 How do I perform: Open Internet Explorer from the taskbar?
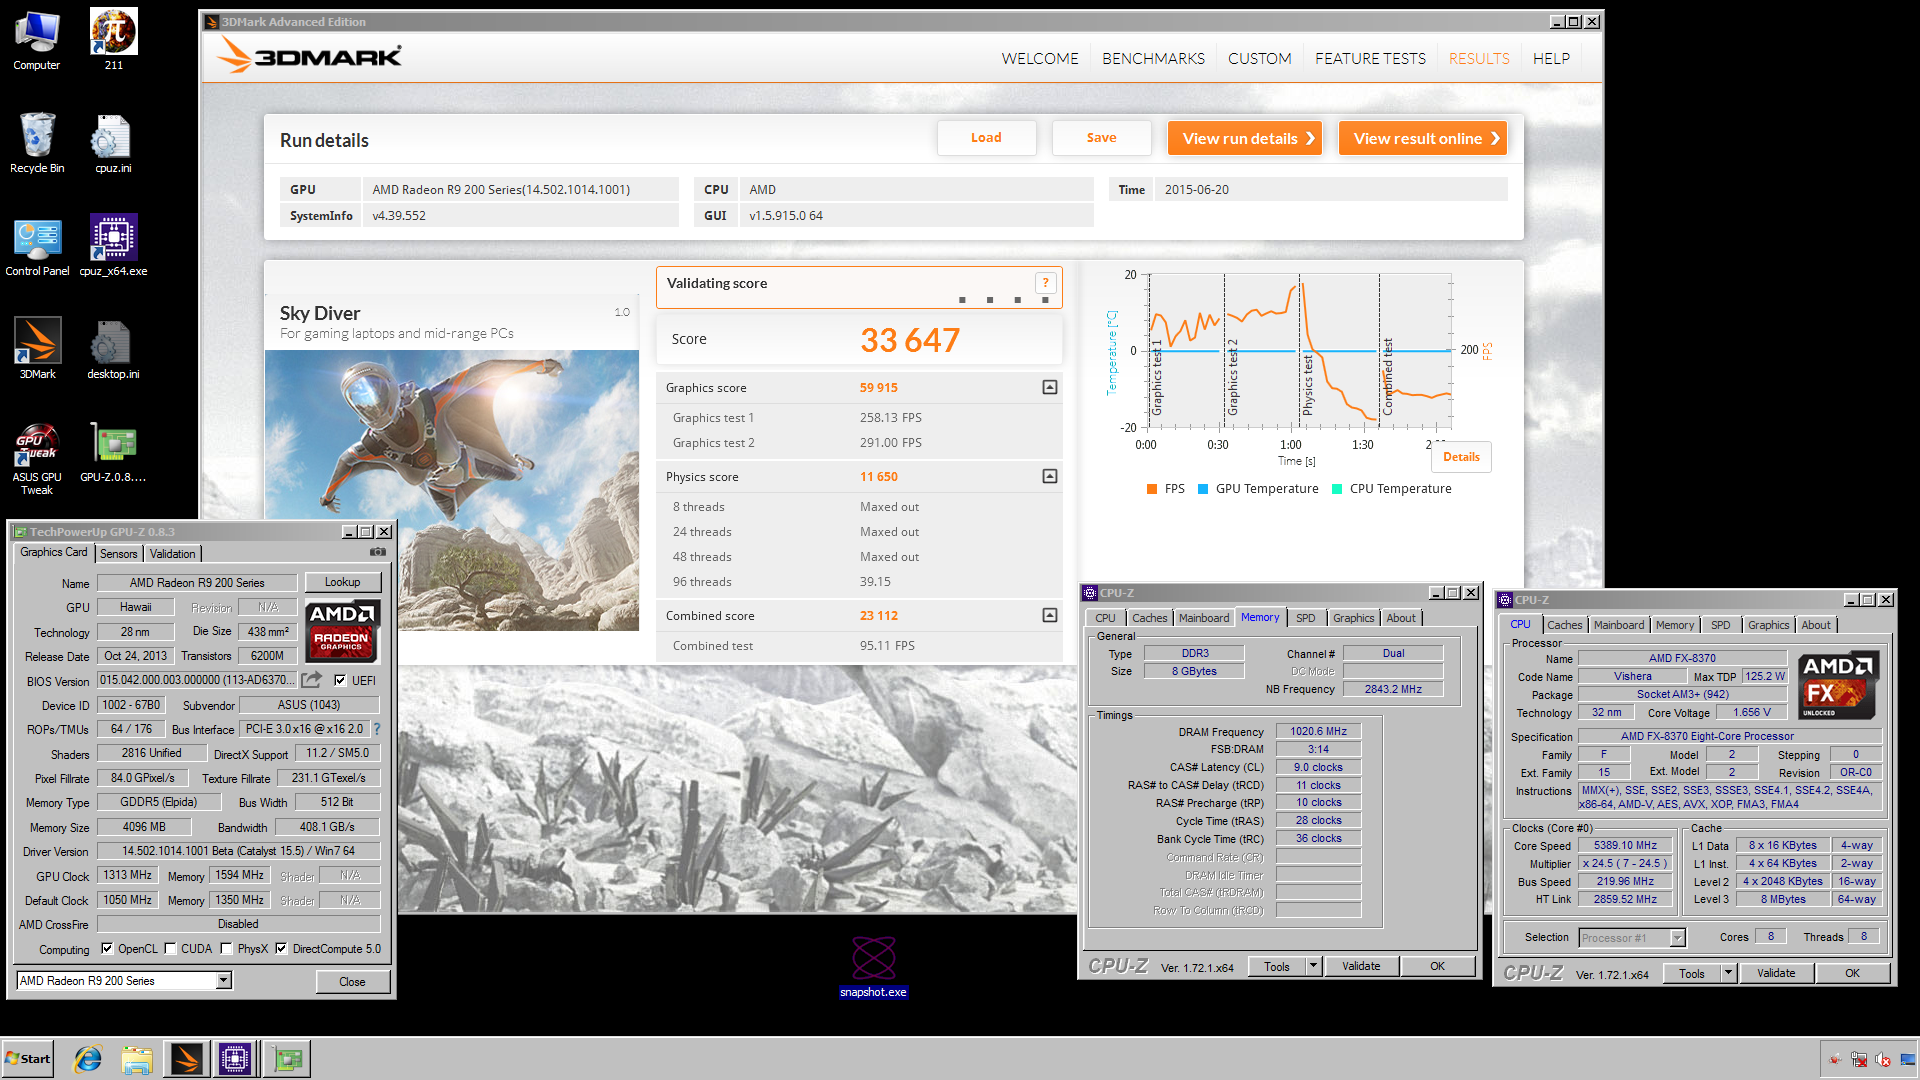coord(88,1059)
